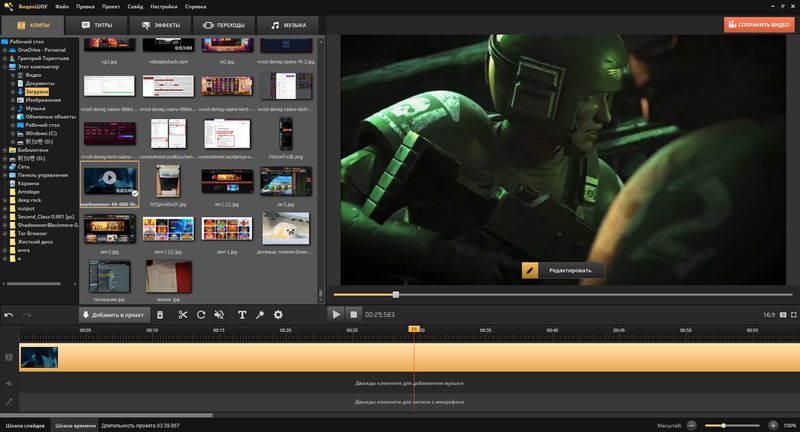Image resolution: width=800 pixels, height=432 pixels.
Task: Open the Слайд menu
Action: [135, 7]
